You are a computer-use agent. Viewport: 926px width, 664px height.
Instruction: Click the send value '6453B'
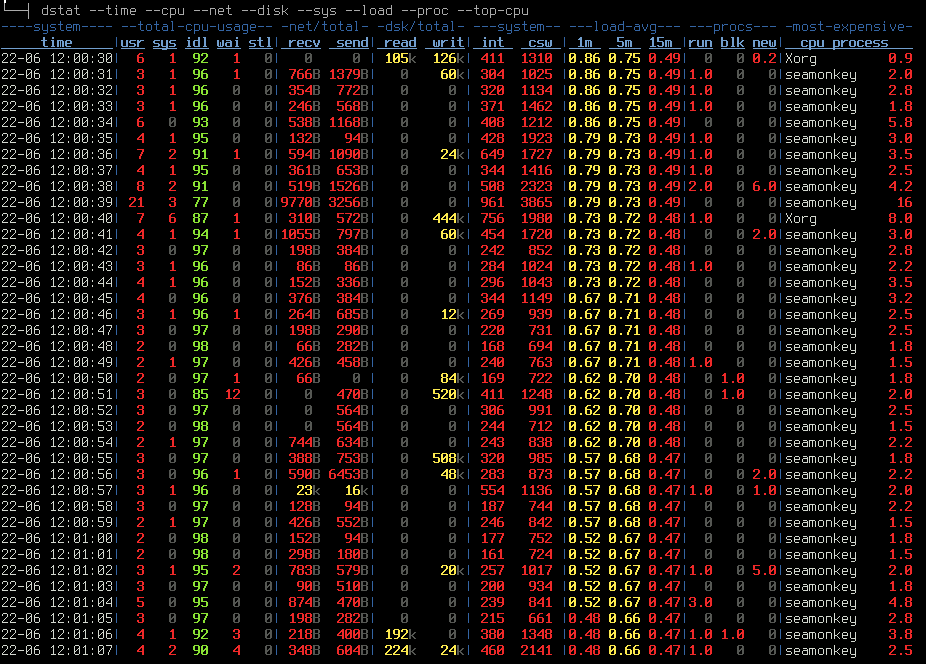point(348,474)
